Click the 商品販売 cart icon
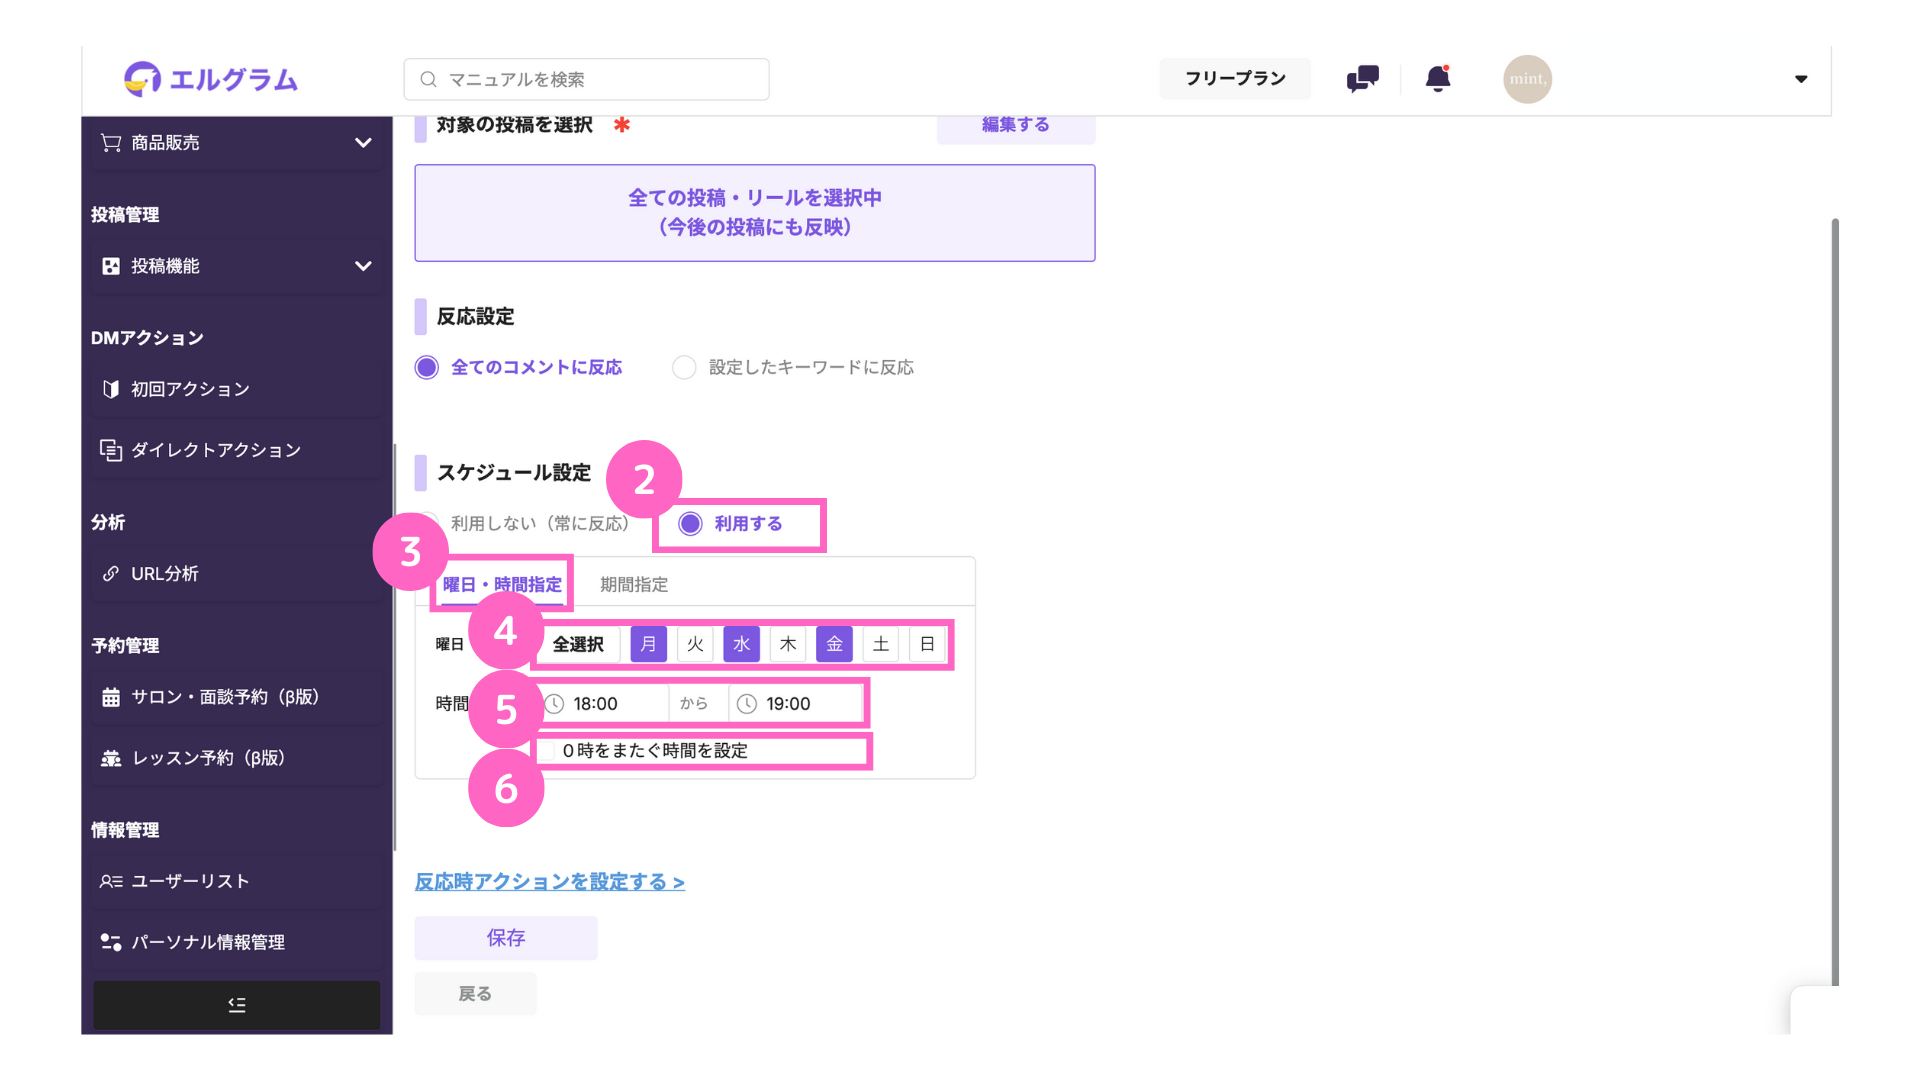 [x=111, y=143]
